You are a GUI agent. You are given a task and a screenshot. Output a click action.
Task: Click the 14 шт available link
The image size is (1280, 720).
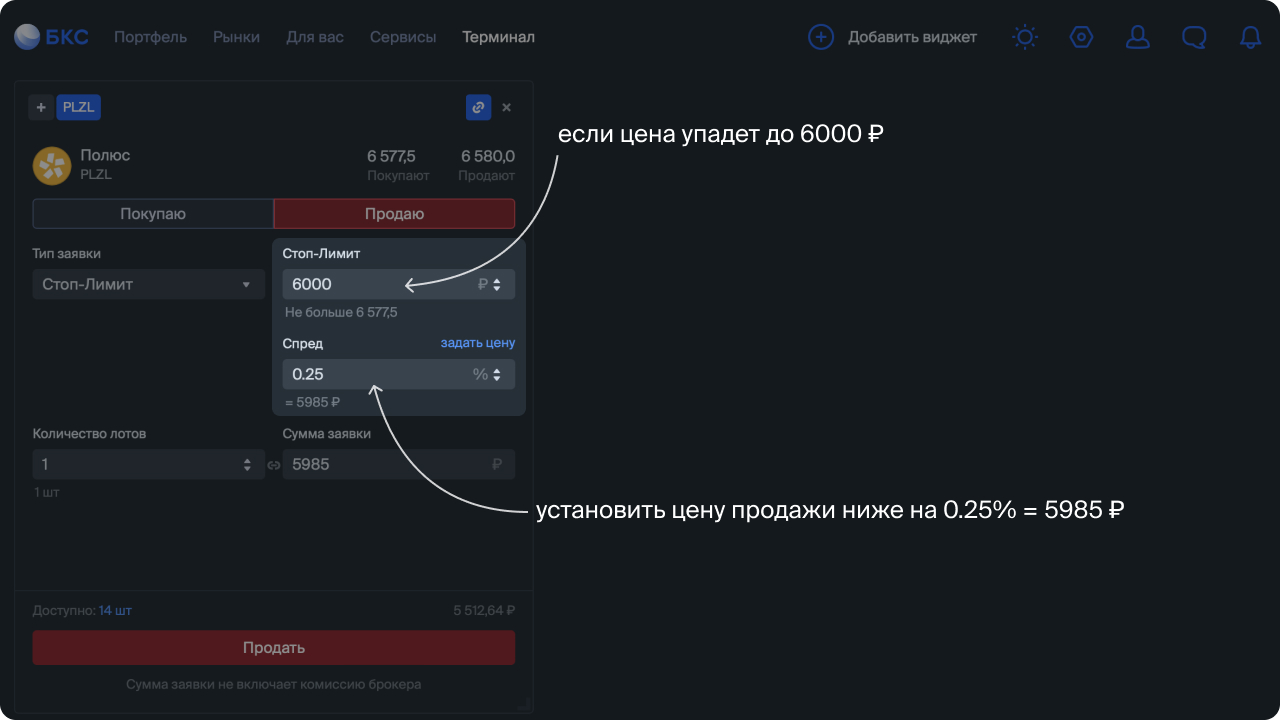tap(115, 610)
